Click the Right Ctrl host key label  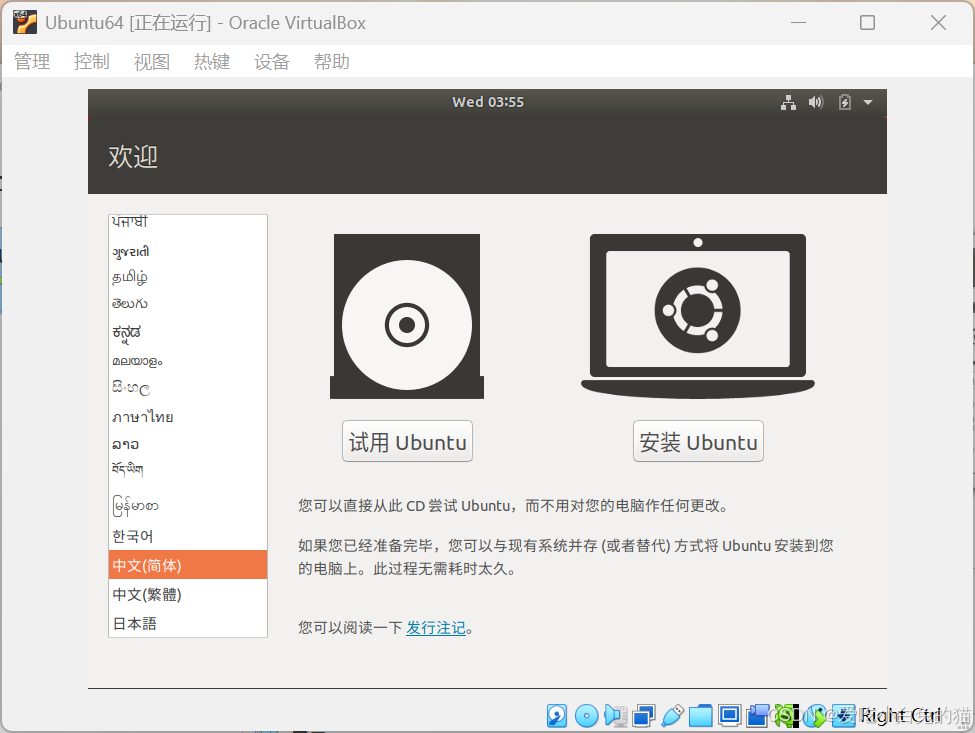click(x=900, y=716)
